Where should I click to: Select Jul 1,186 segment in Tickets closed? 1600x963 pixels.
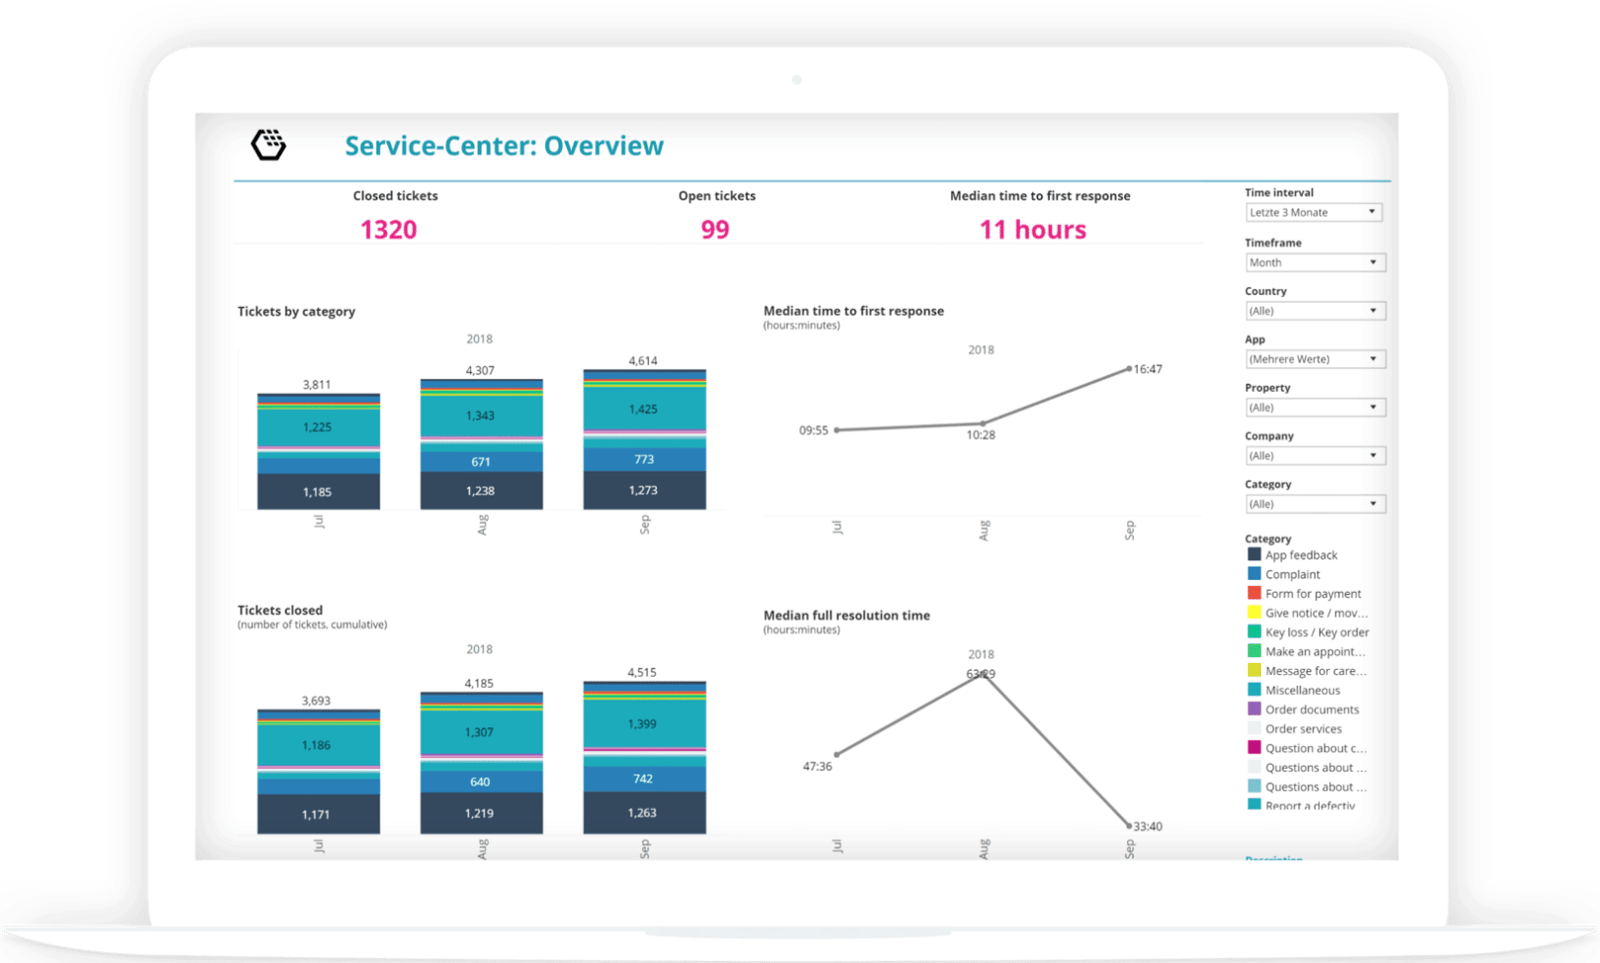(318, 746)
